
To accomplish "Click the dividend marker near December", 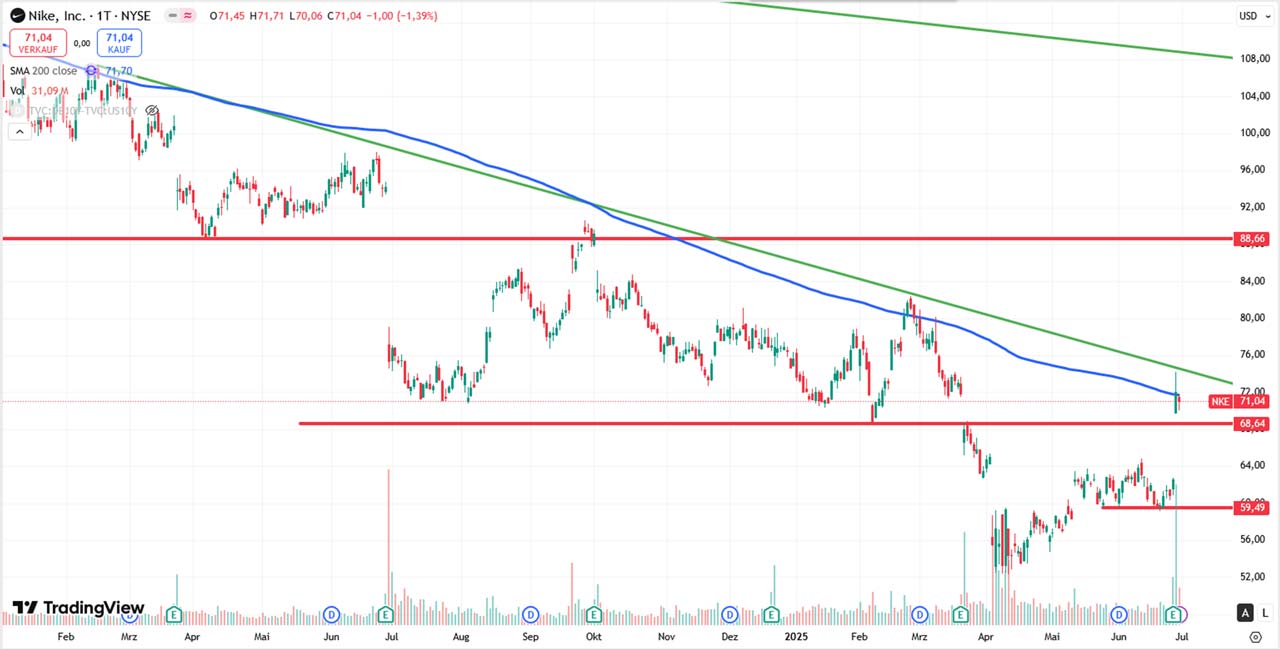I will [730, 613].
